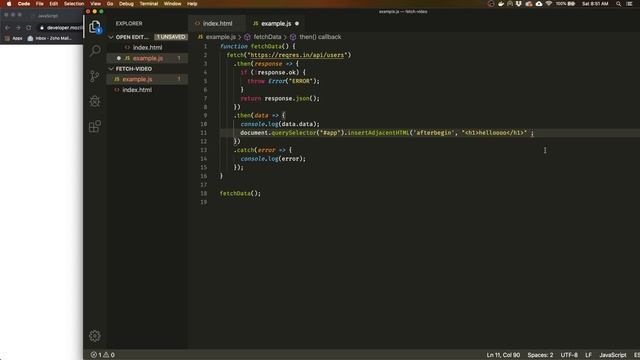This screenshot has height=360, width=640.
Task: Click the Ln 11, Col 90 status item
Action: (503, 355)
